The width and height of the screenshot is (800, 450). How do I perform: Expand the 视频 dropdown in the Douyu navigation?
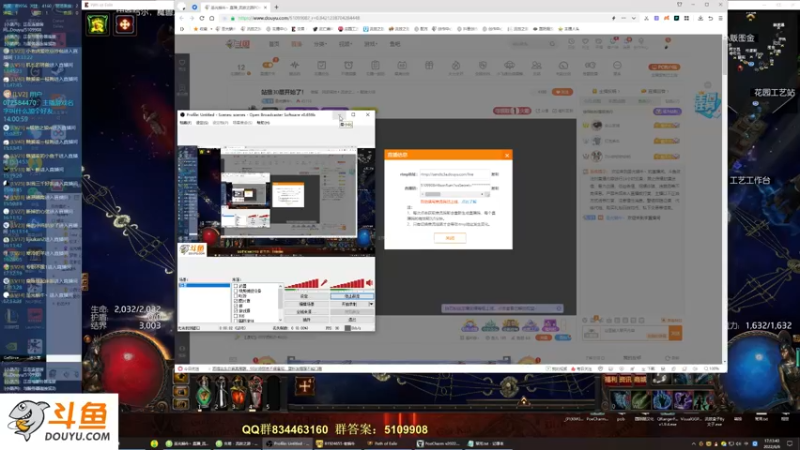pyautogui.click(x=345, y=44)
